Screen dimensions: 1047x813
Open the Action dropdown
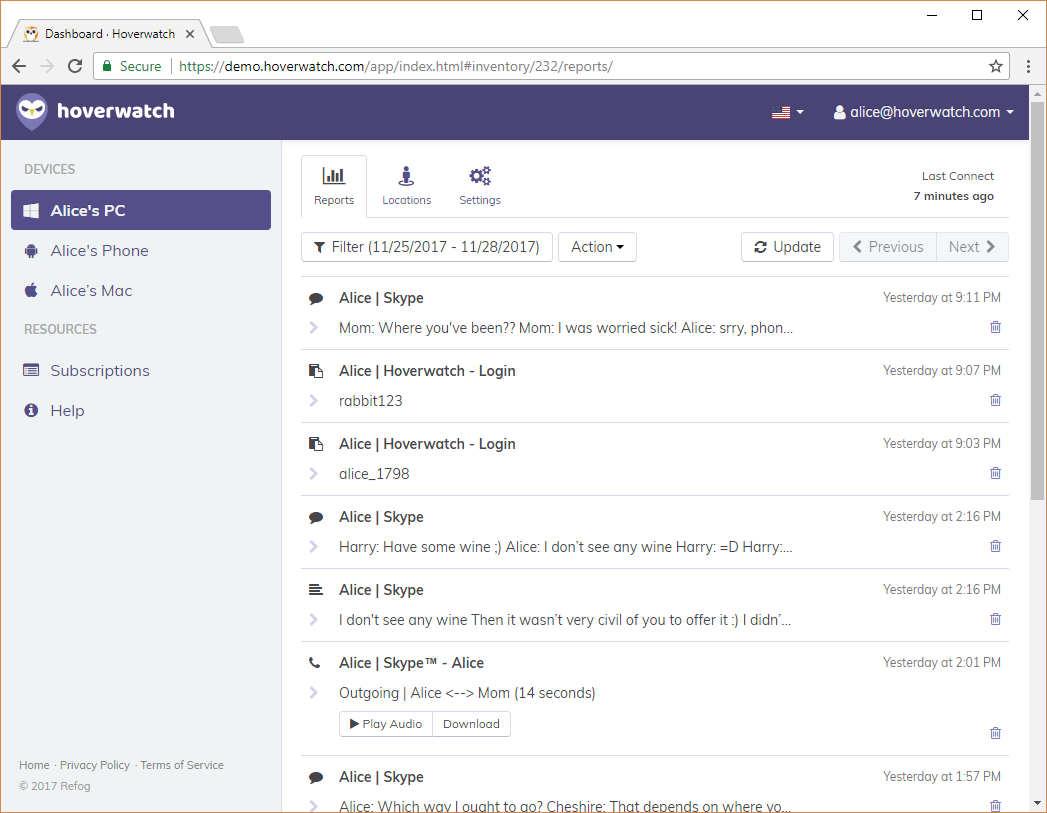pyautogui.click(x=597, y=247)
